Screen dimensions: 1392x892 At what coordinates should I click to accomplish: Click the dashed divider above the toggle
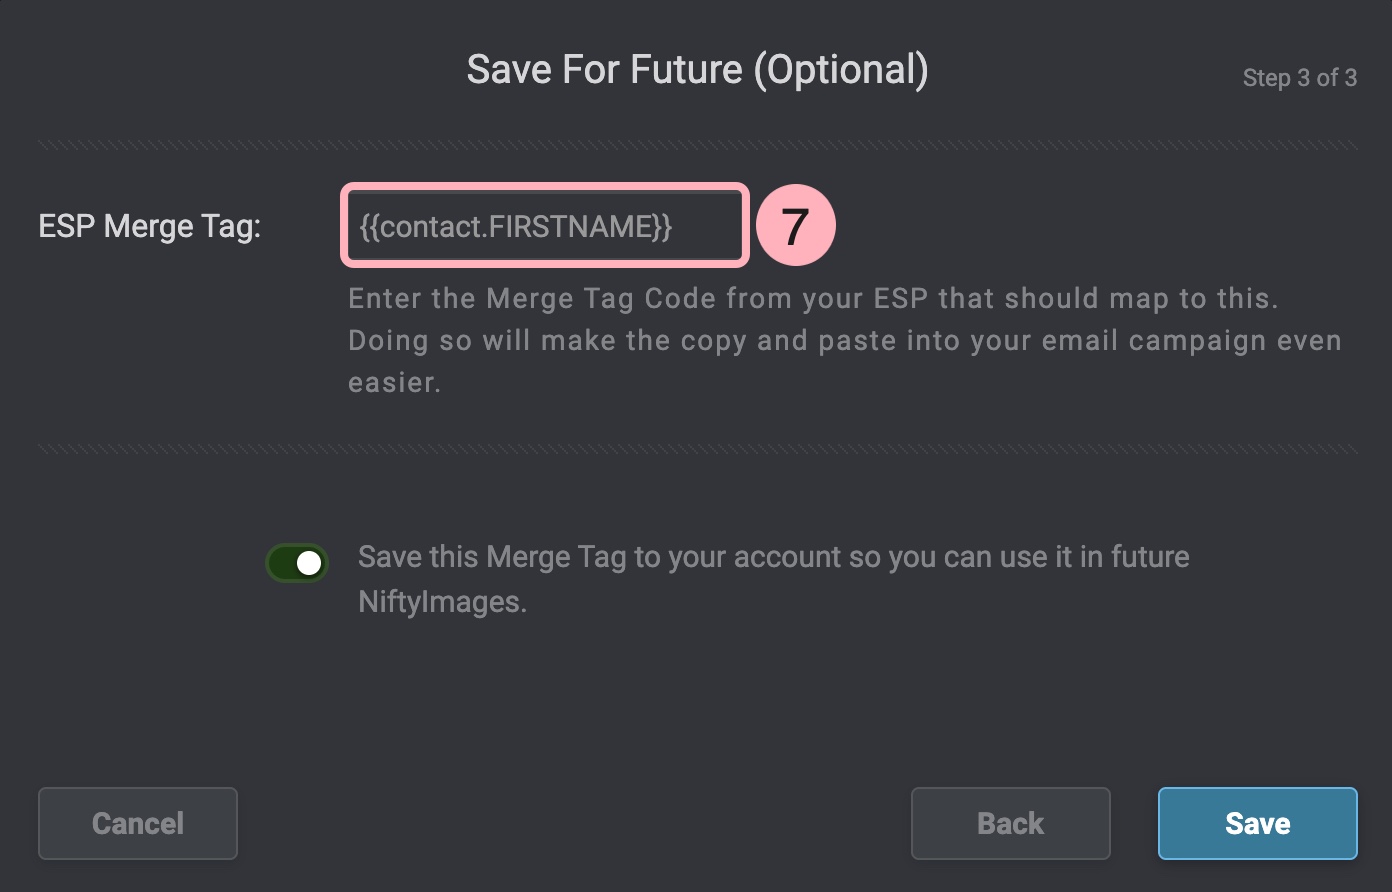pos(697,449)
